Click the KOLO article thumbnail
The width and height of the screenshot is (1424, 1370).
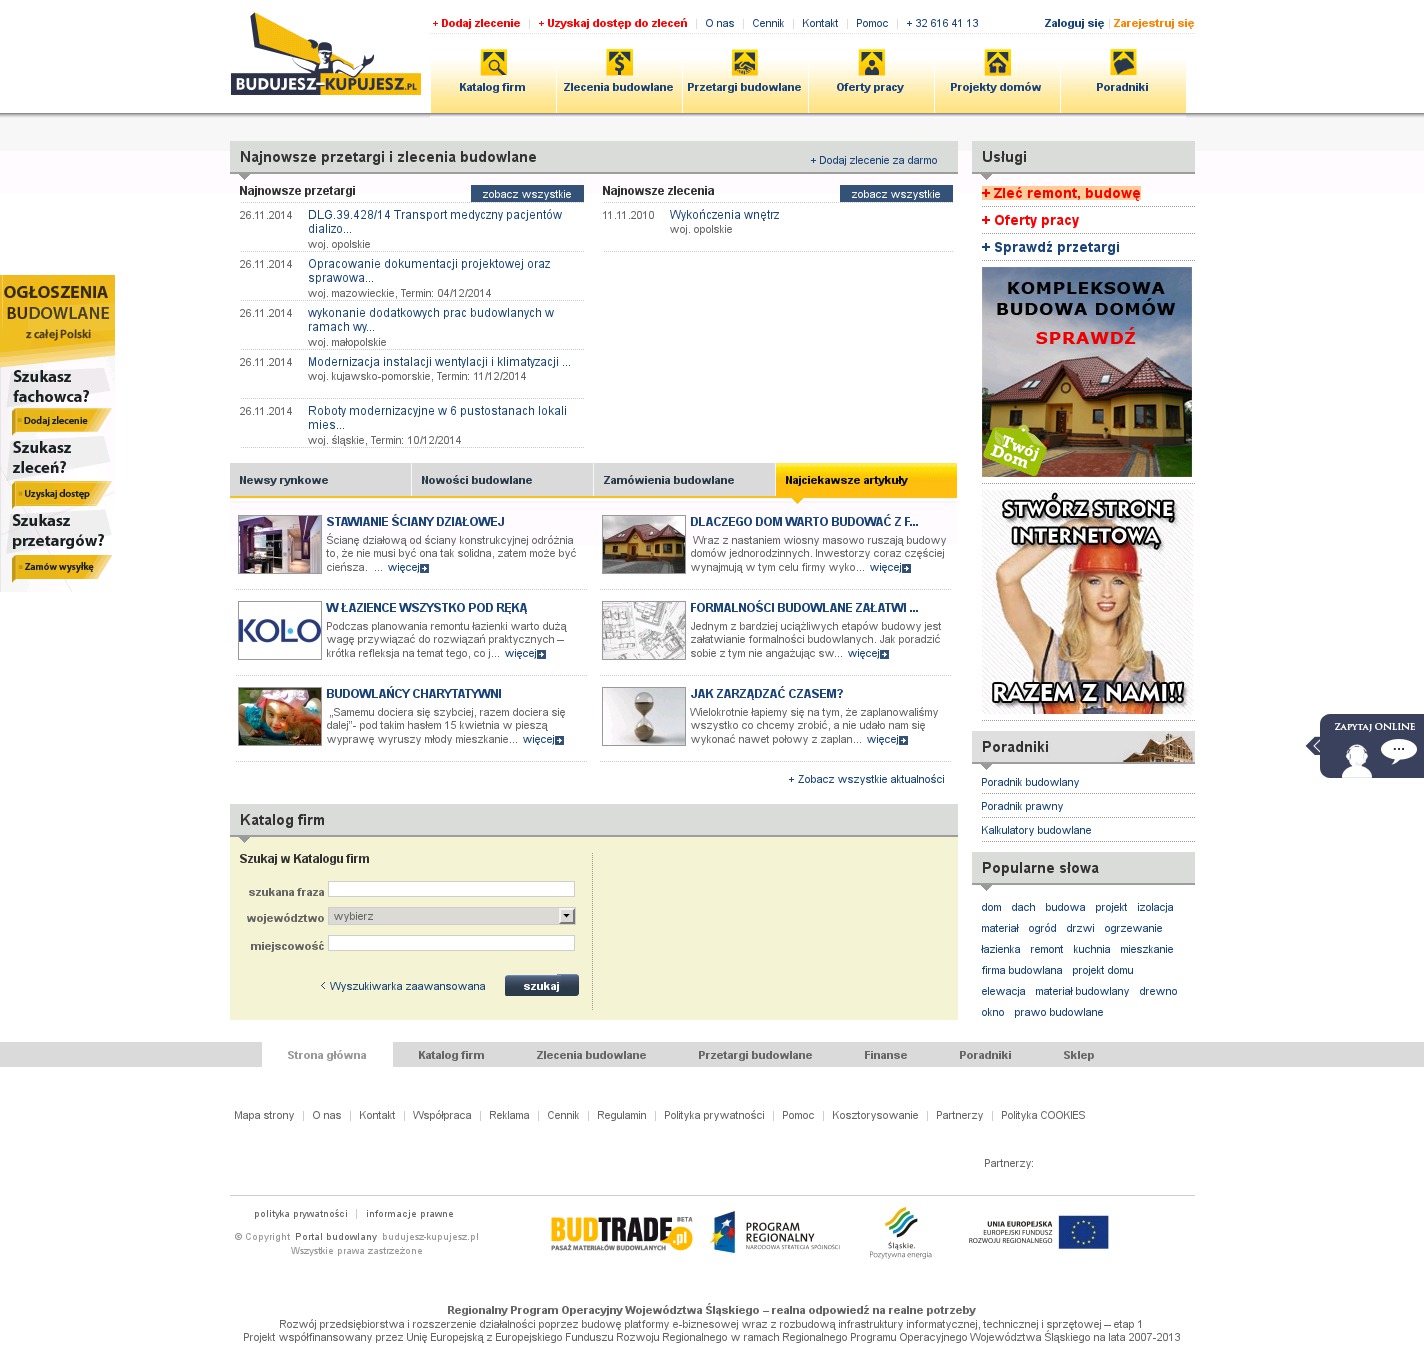pos(280,631)
